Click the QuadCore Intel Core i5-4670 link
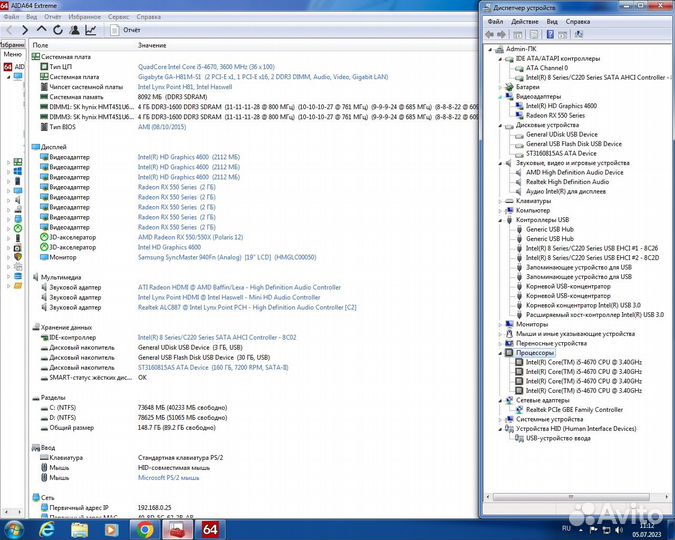This screenshot has height=540, width=675. pyautogui.click(x=206, y=67)
